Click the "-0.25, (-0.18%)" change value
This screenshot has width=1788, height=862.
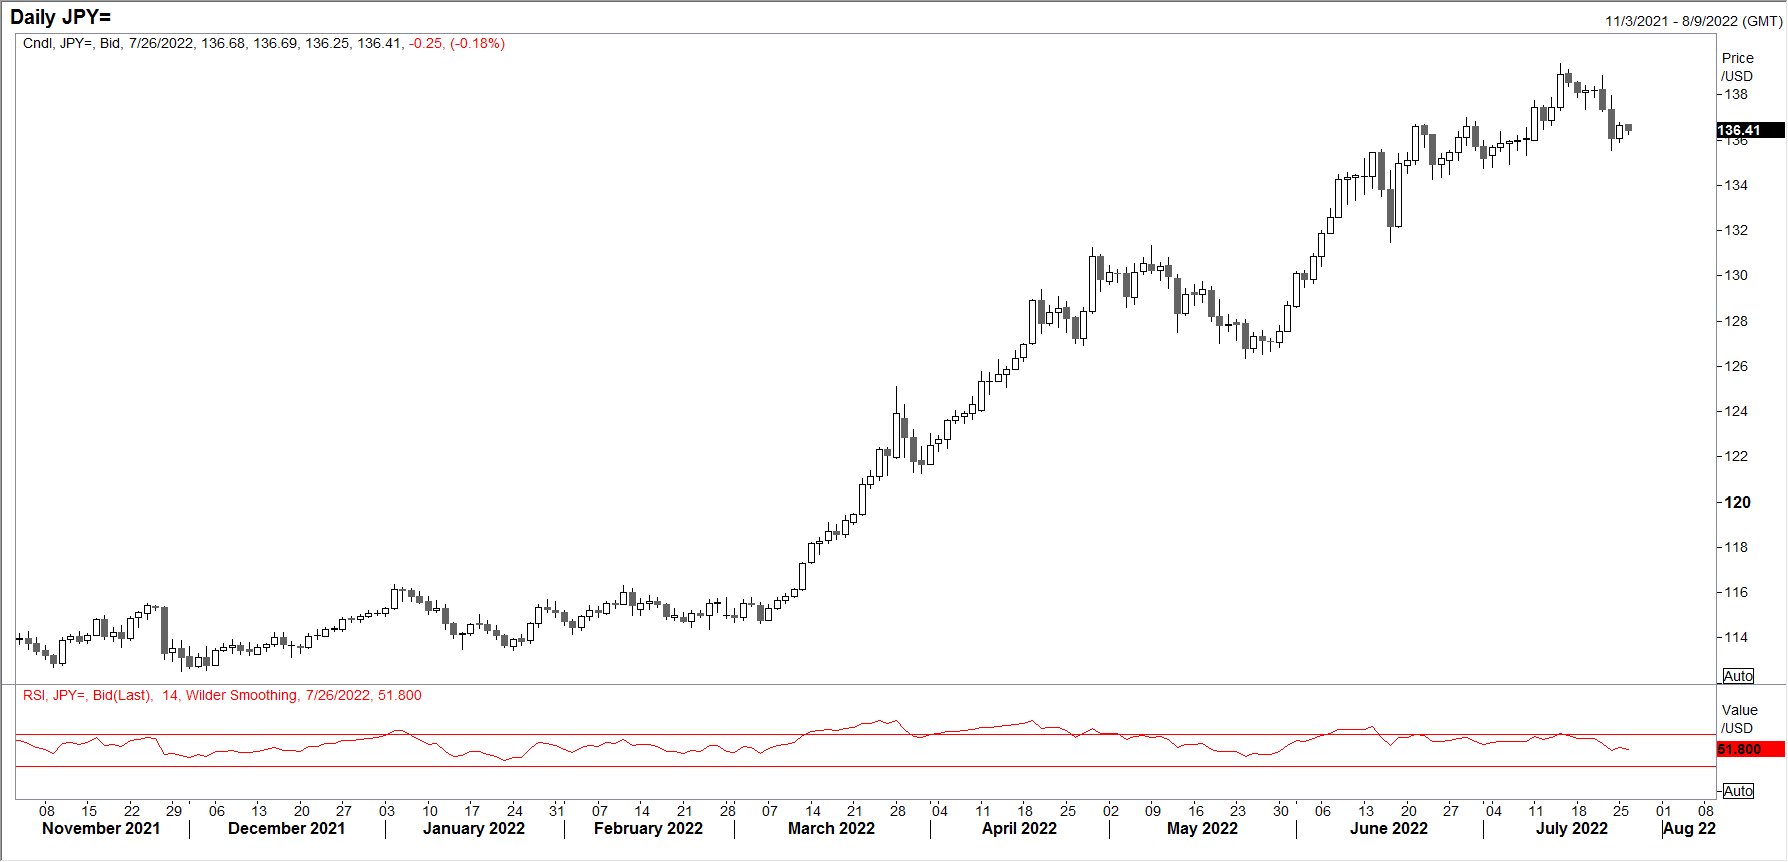[457, 43]
